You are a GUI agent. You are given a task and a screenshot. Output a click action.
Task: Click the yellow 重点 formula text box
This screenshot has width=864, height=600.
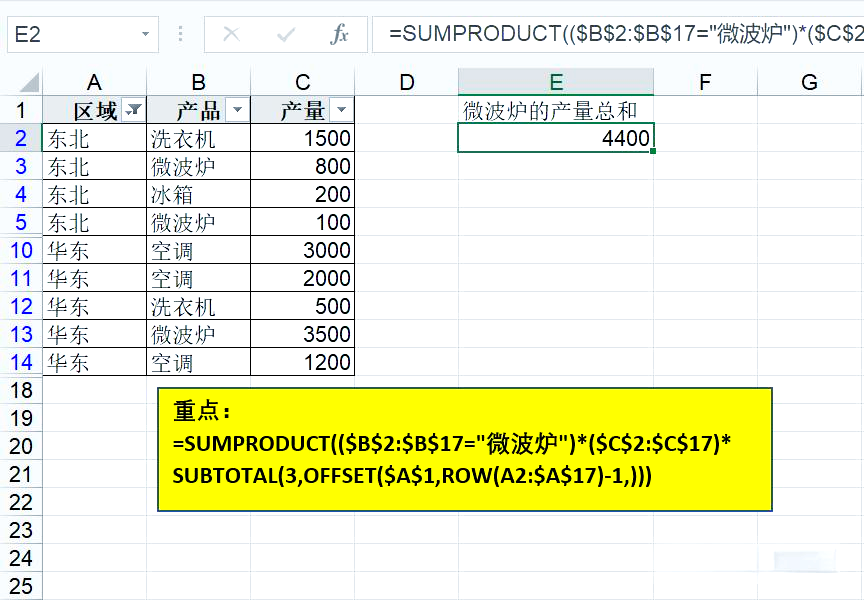click(x=465, y=450)
